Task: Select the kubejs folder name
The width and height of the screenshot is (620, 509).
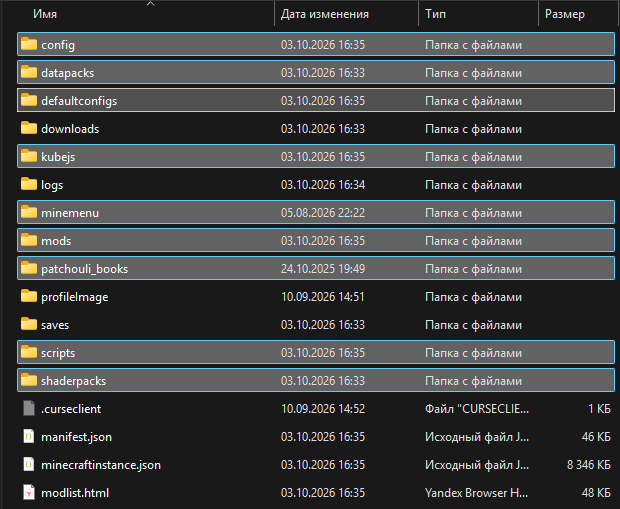Action: coord(58,157)
